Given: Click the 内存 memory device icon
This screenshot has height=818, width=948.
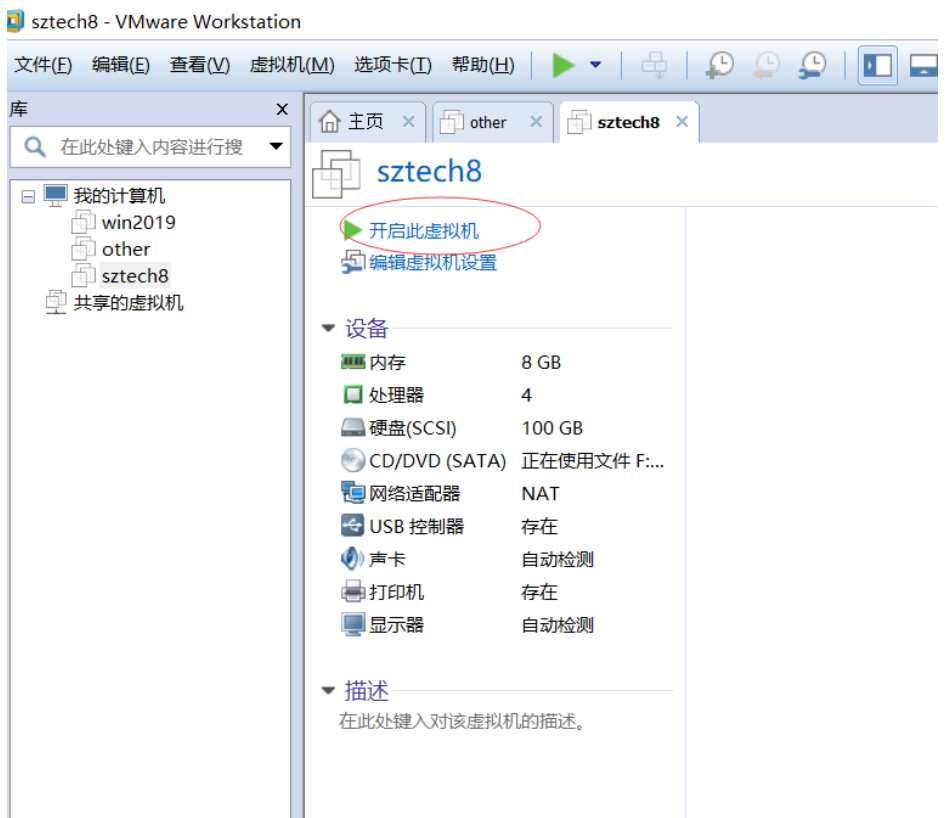Looking at the screenshot, I should coord(353,362).
